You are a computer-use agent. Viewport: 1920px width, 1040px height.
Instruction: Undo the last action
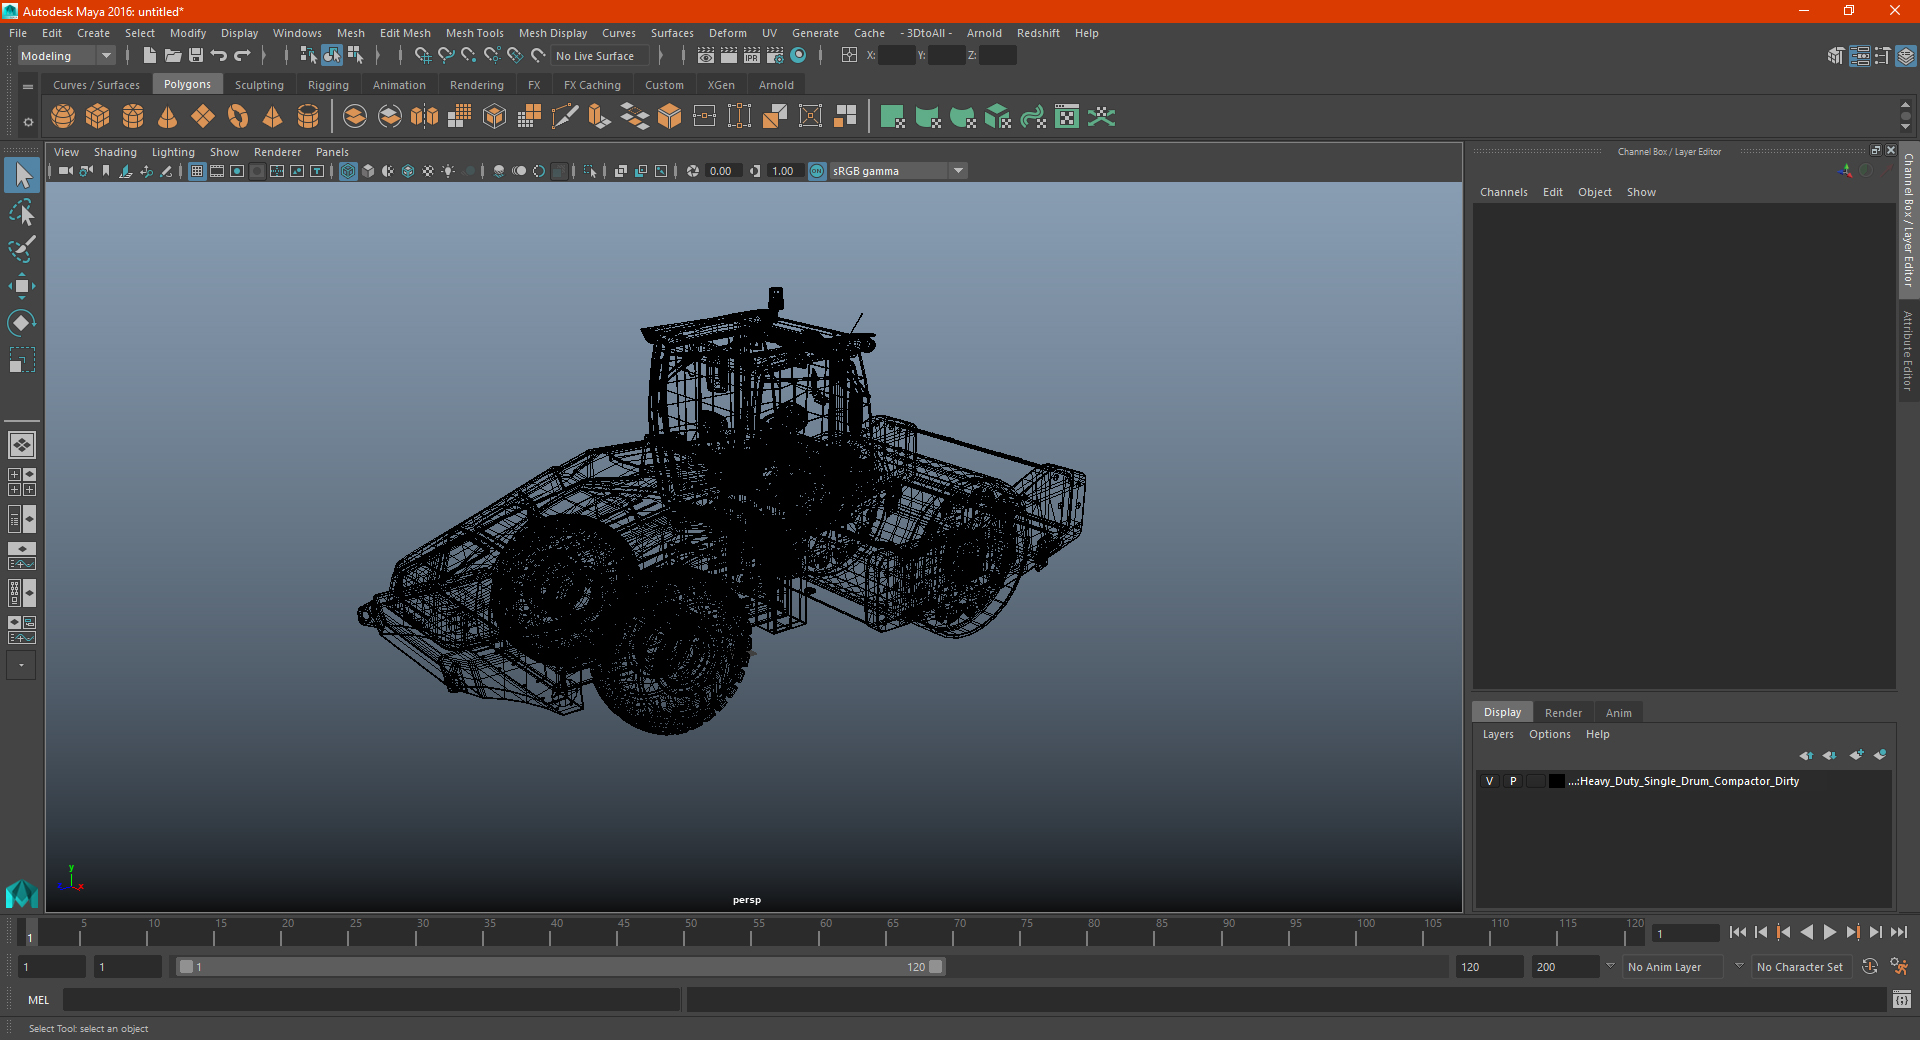coord(219,56)
